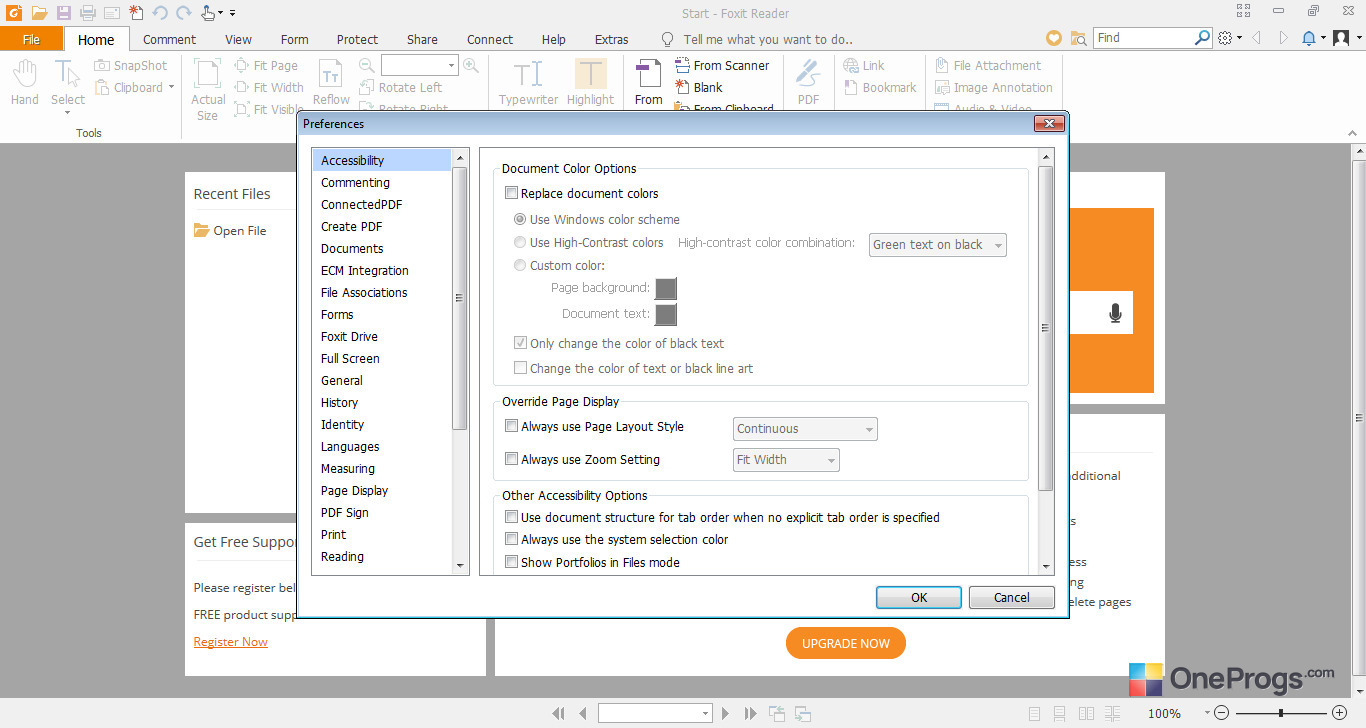The image size is (1366, 728).
Task: Click Open File in Recent Files
Action: pyautogui.click(x=231, y=230)
